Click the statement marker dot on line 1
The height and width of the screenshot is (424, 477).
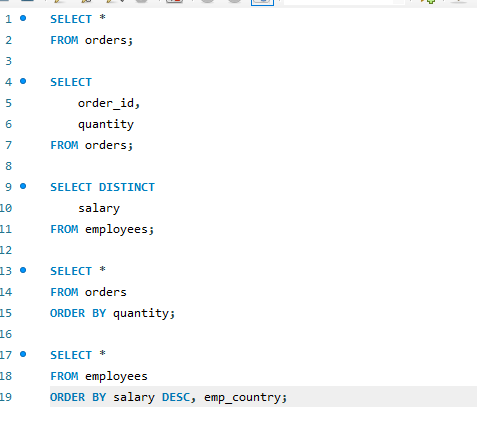pos(23,18)
